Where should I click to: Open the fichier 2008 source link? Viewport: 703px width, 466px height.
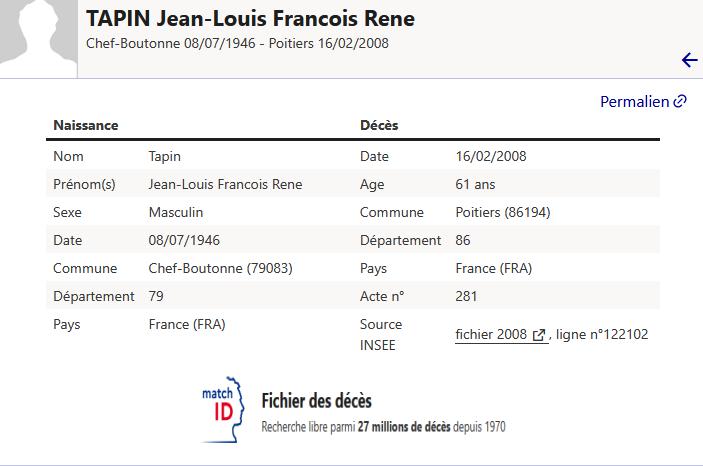(x=492, y=334)
